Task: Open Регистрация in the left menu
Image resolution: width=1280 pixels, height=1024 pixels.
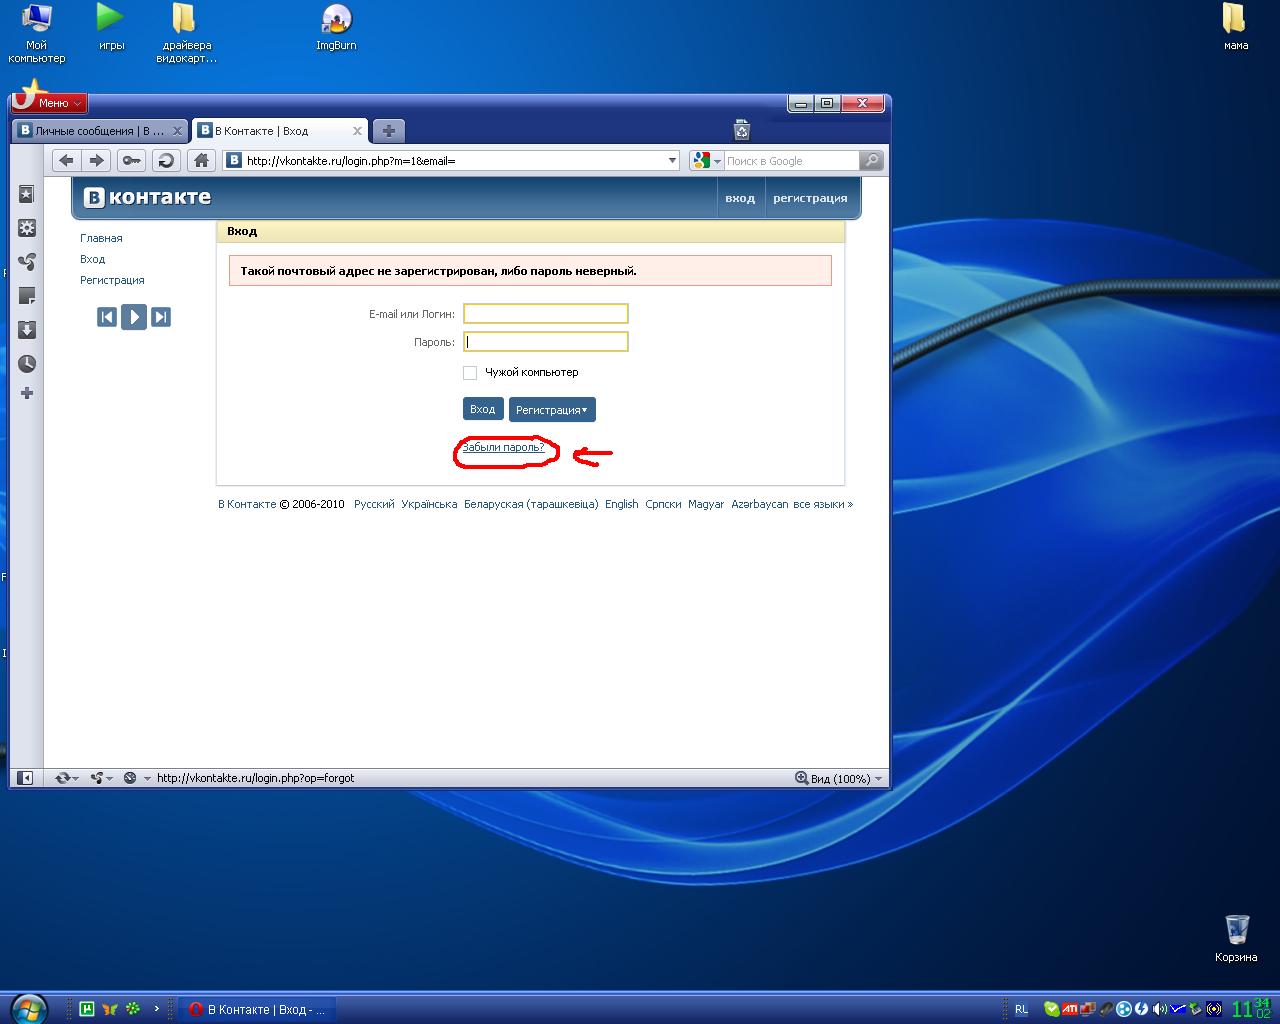Action: click(112, 280)
